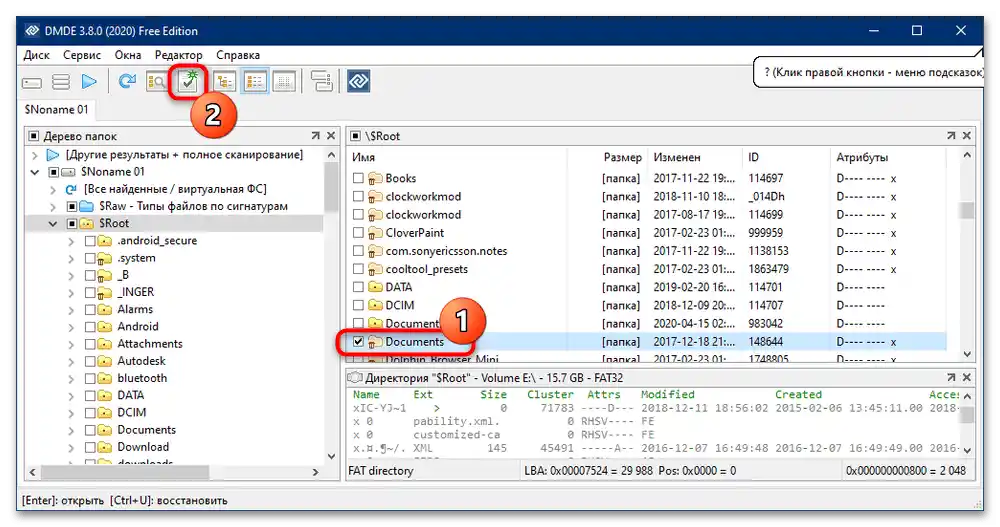Sort file list by Размер column
This screenshot has height=527, width=1000.
pyautogui.click(x=622, y=157)
